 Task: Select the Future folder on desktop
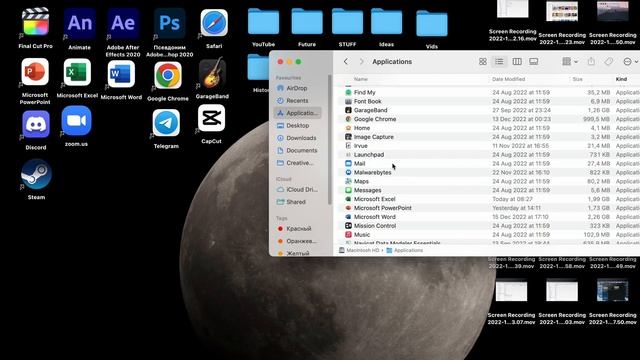coord(307,22)
